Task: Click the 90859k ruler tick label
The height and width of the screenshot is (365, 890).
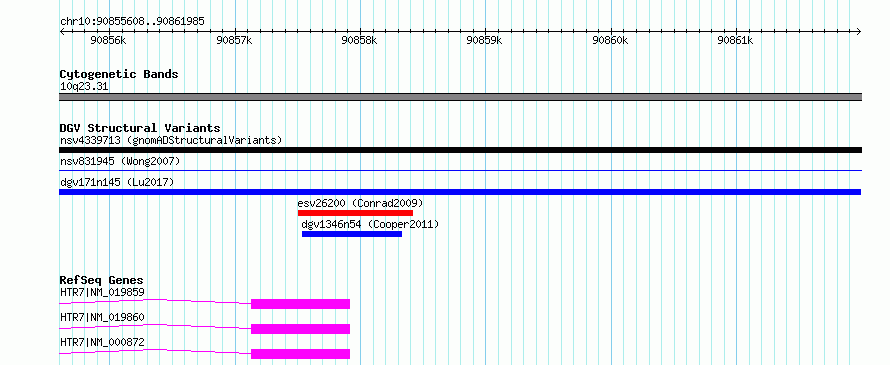Action: tap(484, 40)
